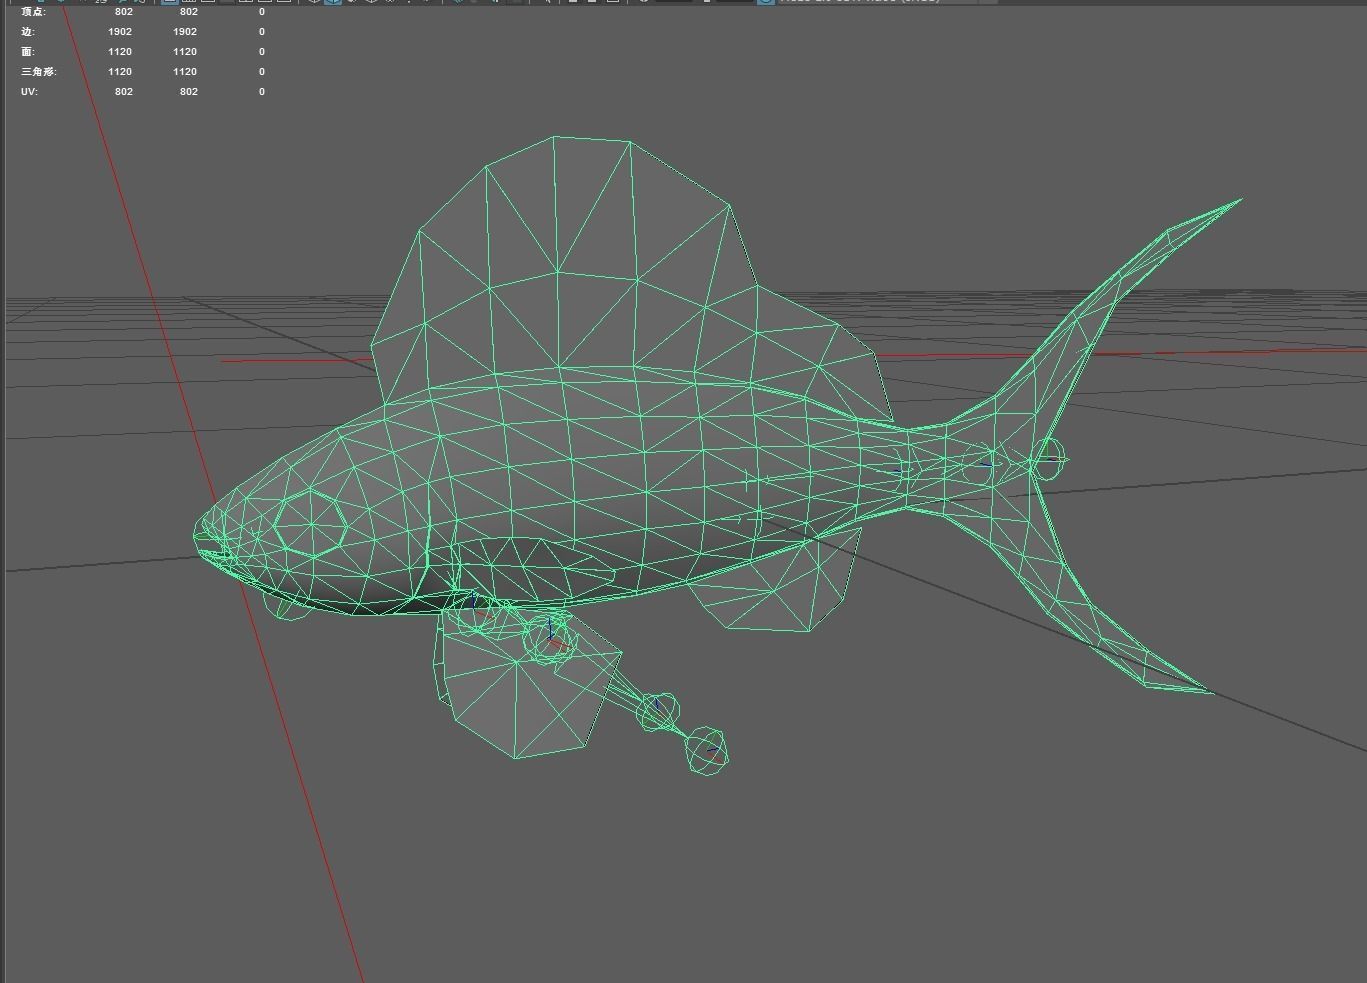Select the lowest joint sphere of the pectoral fin chain
This screenshot has width=1367, height=983.
707,751
